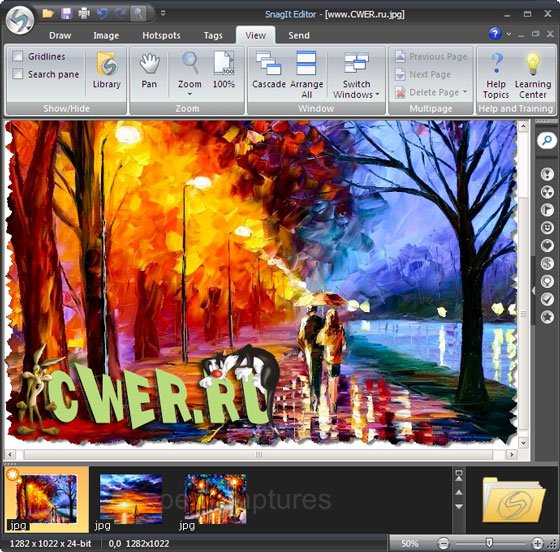Open the search magnifier in side panel
560x552 pixels.
point(547,140)
